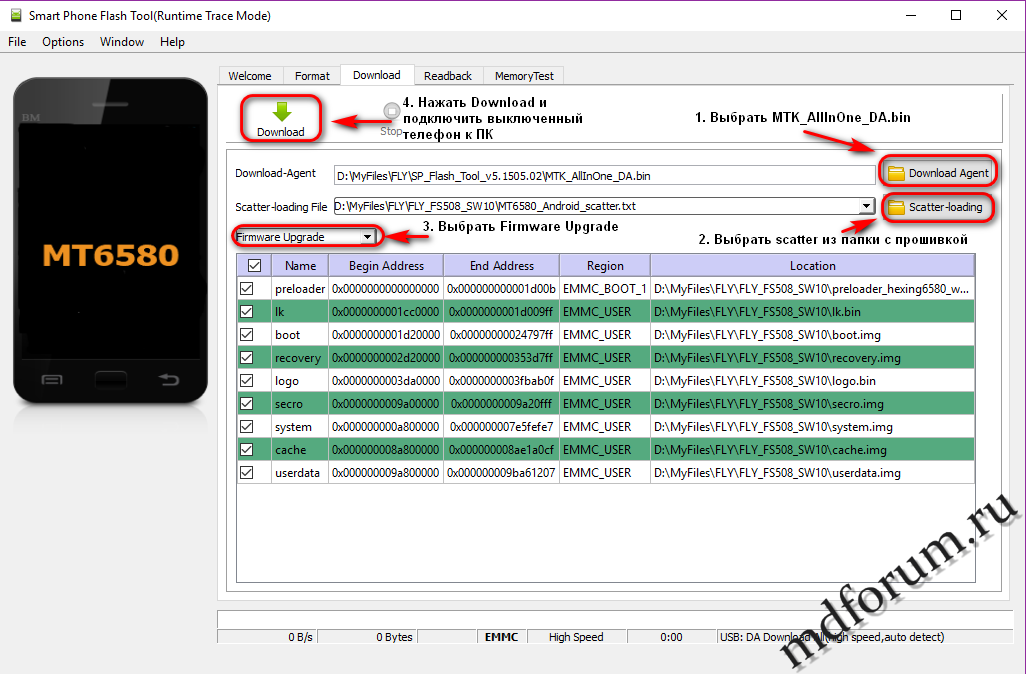Disable the userdata partition checkbox
This screenshot has width=1026, height=674.
[x=247, y=473]
